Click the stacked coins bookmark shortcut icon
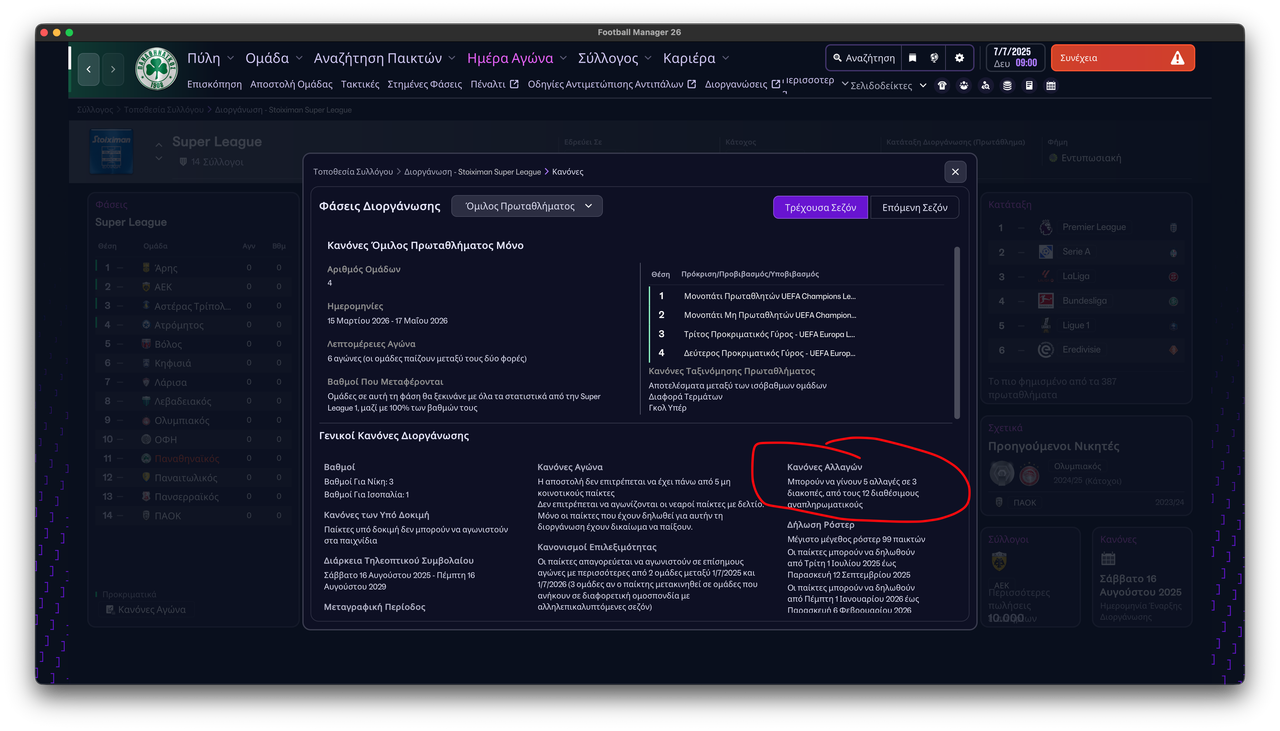This screenshot has height=731, width=1280. (x=1007, y=86)
